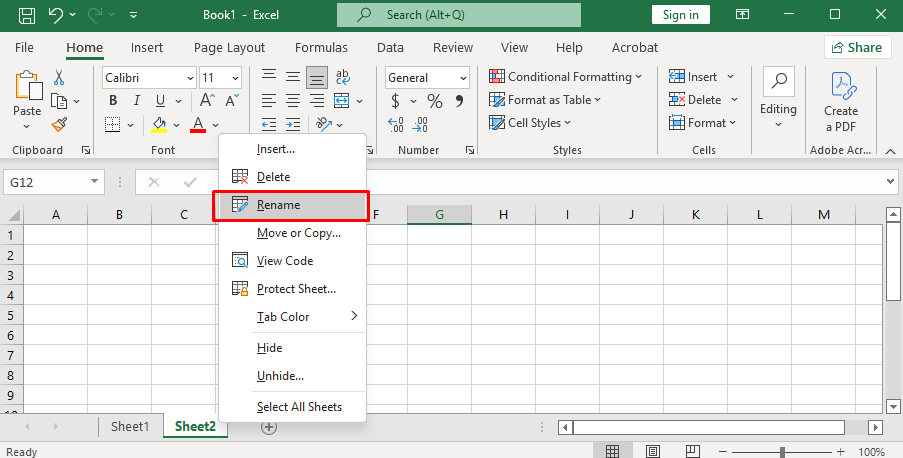Click the Cut scissors icon

point(59,77)
